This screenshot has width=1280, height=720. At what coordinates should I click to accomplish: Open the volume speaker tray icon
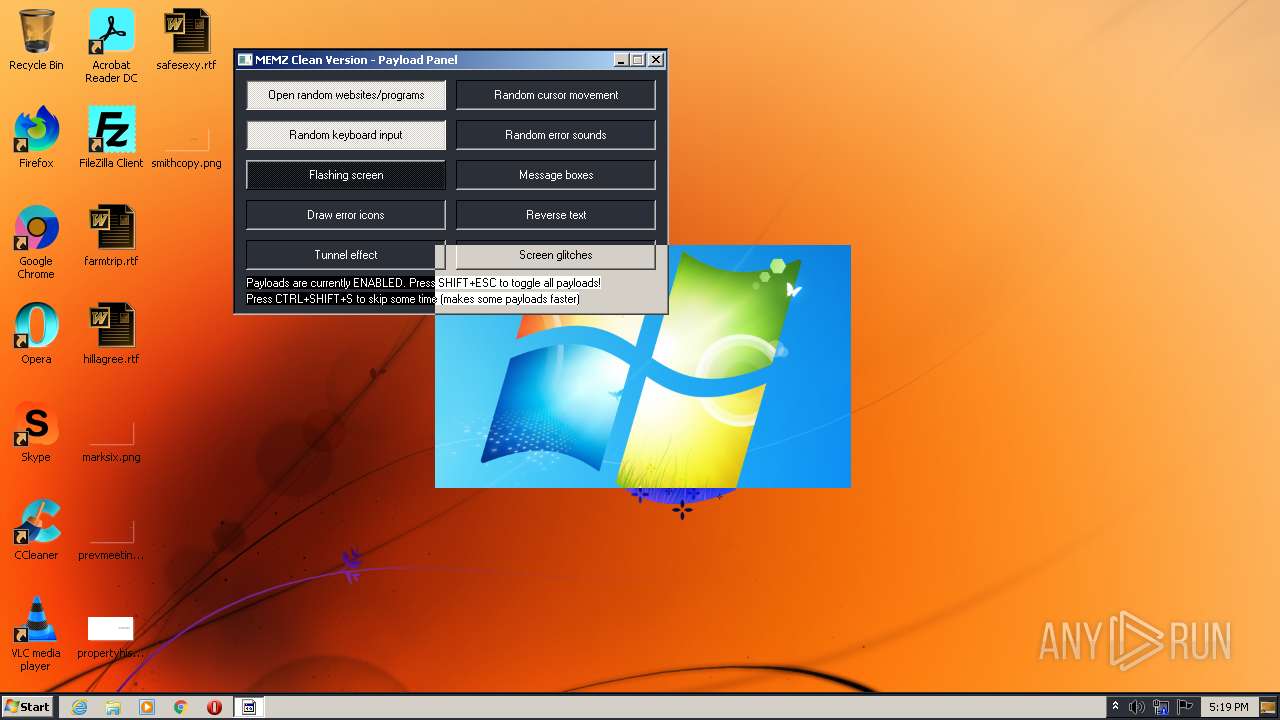1137,707
